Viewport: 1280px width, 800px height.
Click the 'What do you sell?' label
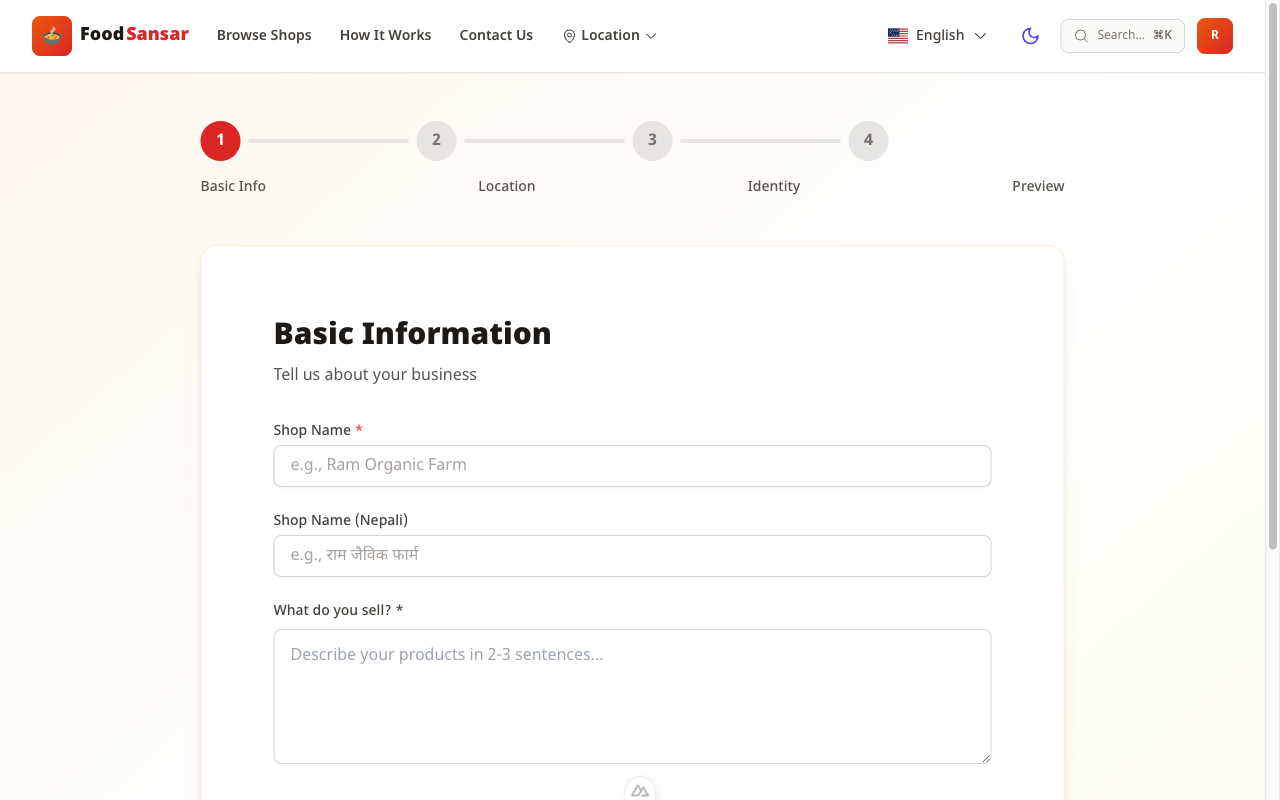pyautogui.click(x=338, y=610)
